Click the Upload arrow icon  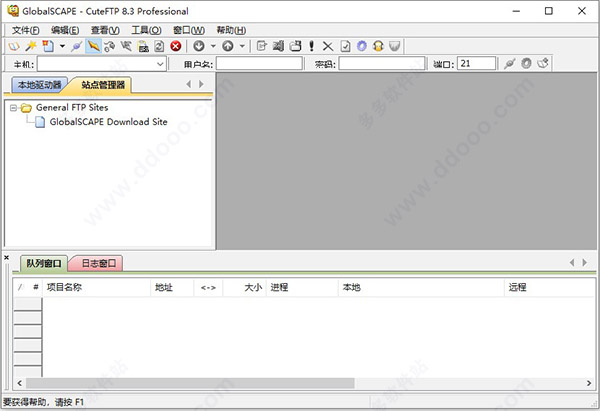pyautogui.click(x=228, y=46)
